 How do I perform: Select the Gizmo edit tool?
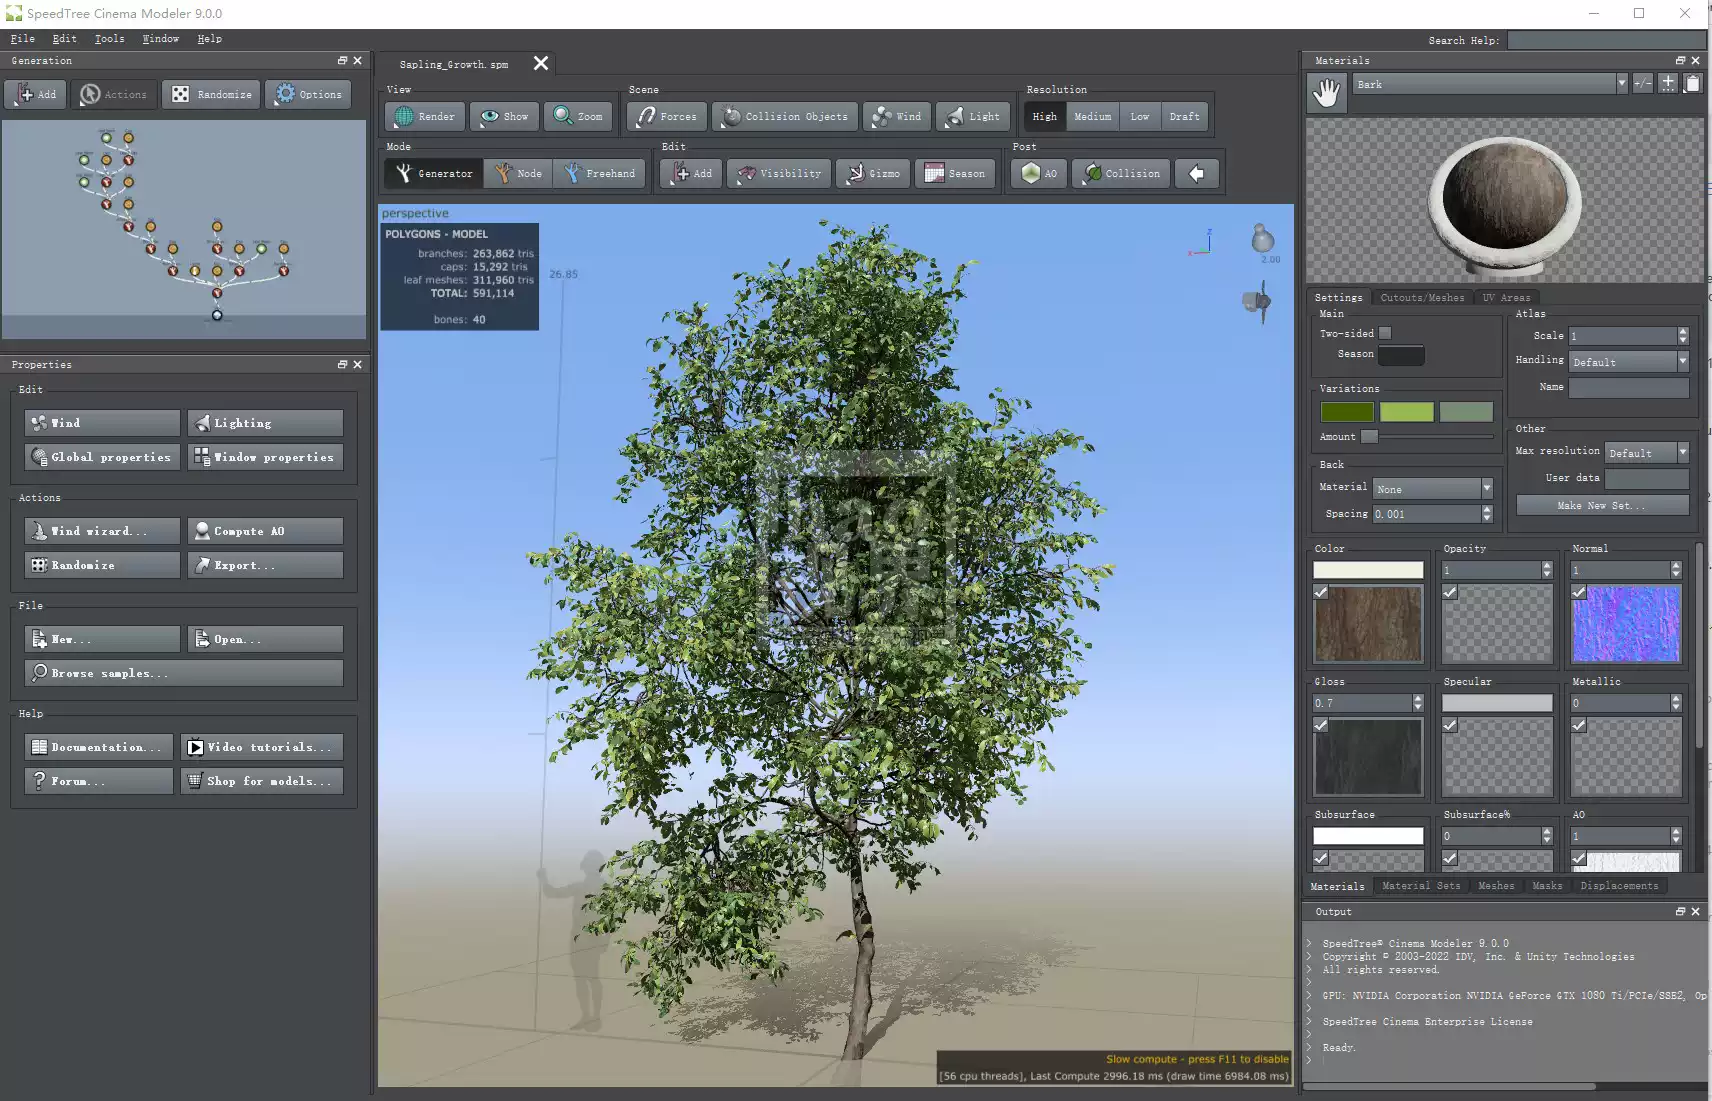(872, 173)
